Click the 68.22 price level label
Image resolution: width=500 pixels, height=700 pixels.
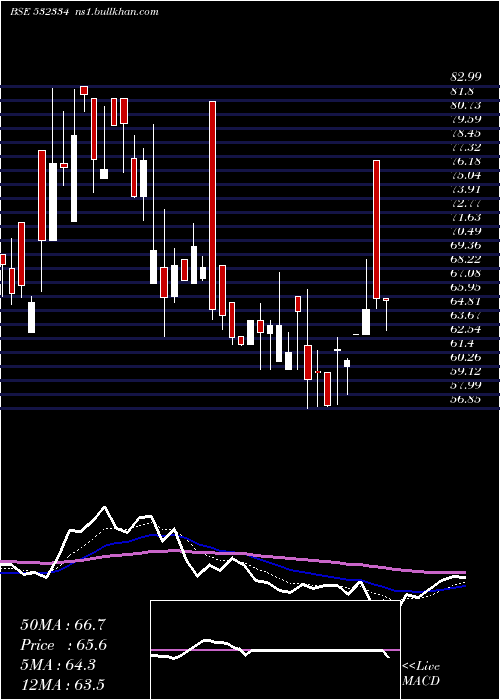click(x=466, y=259)
